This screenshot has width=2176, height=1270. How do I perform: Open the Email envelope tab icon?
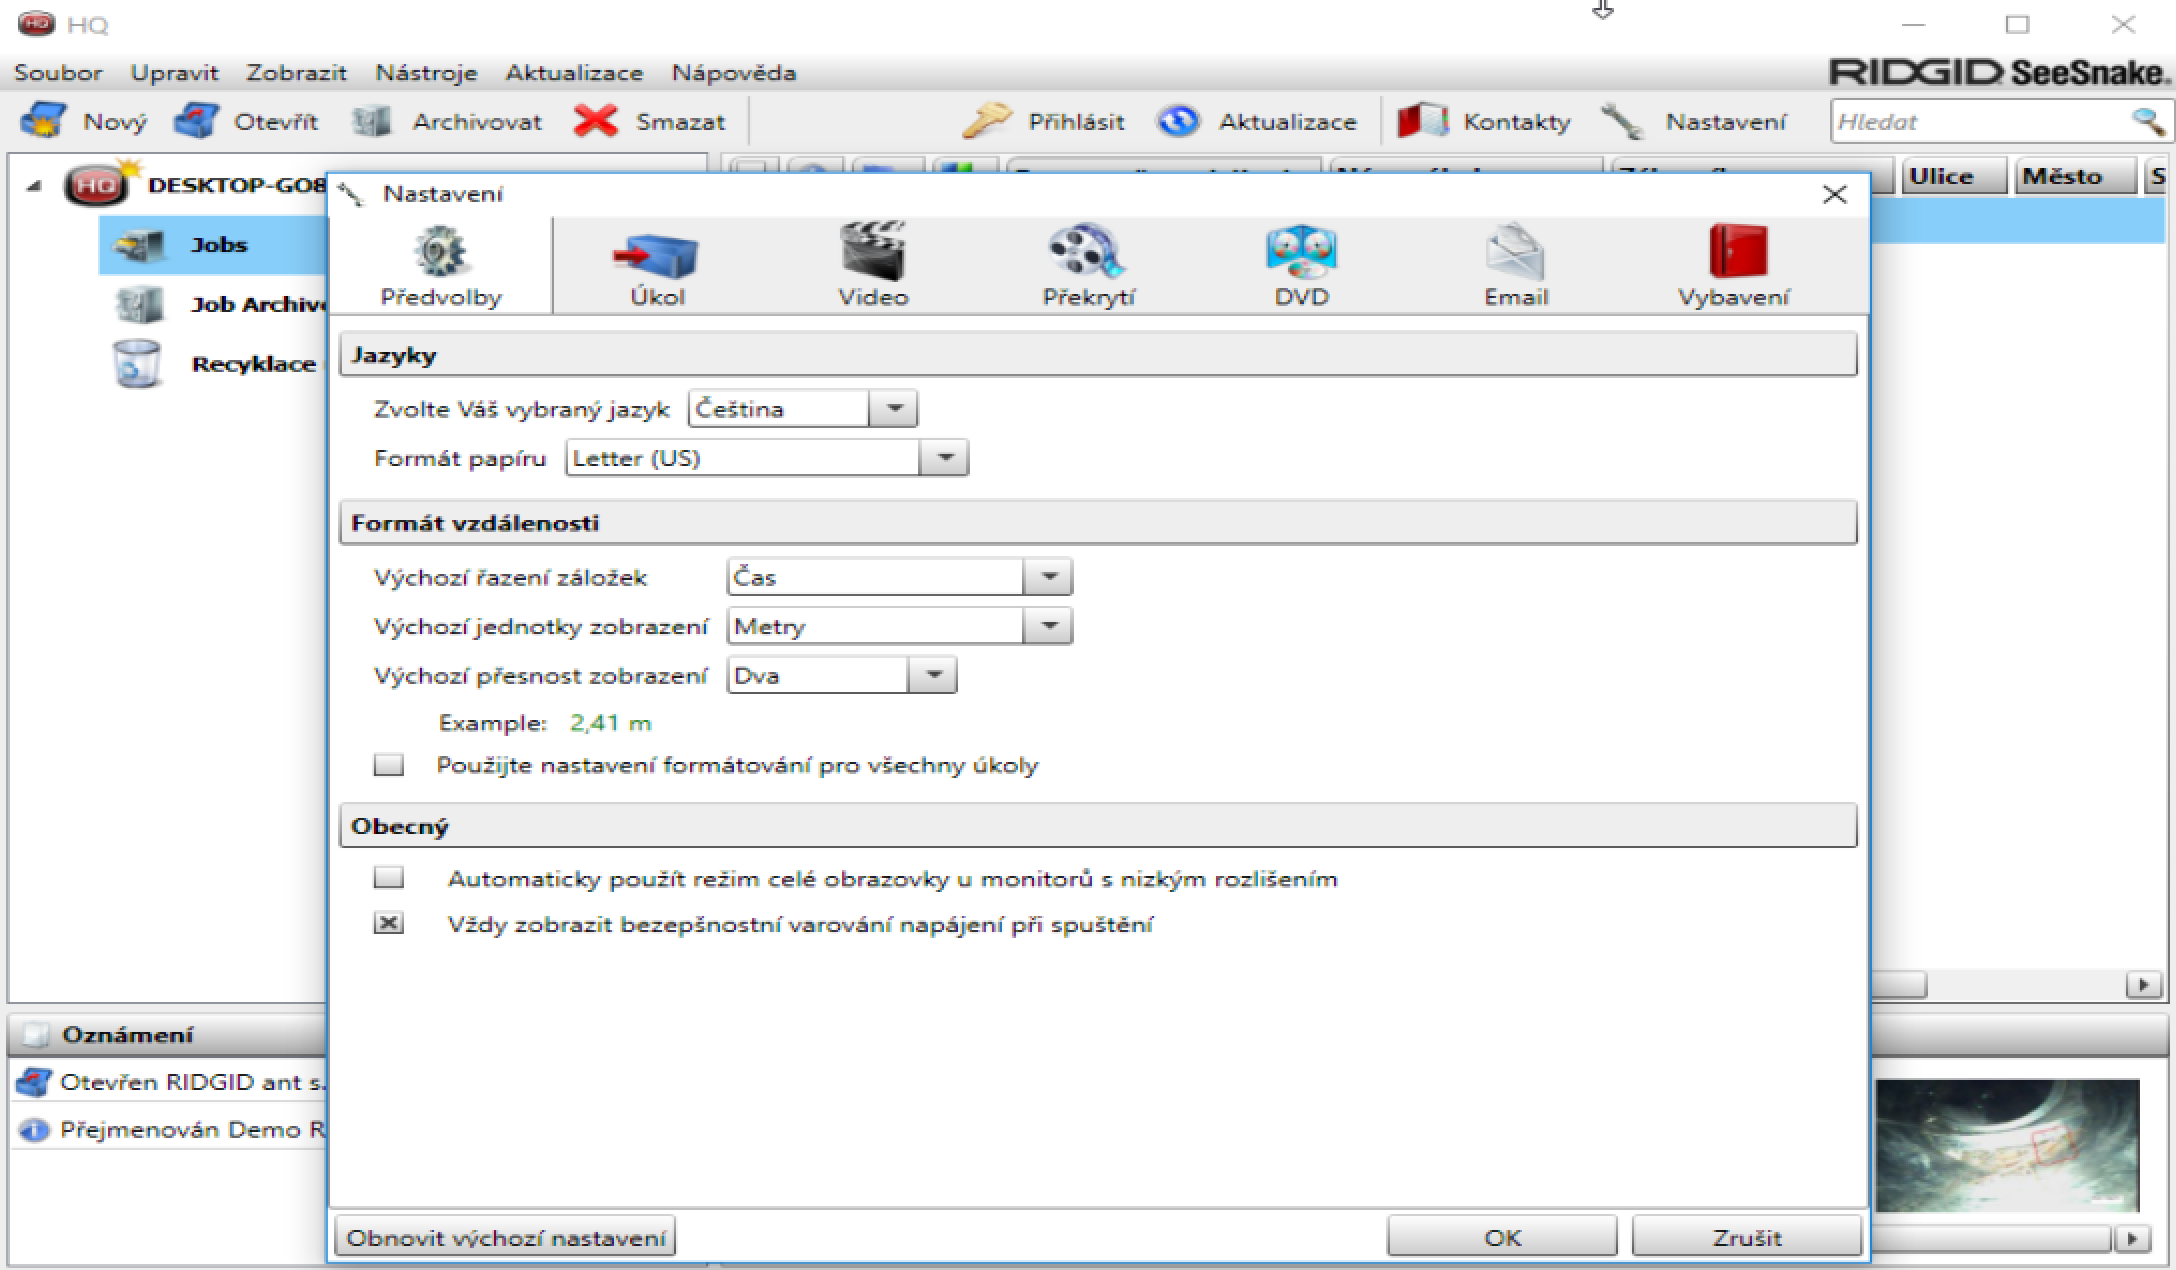click(1515, 251)
